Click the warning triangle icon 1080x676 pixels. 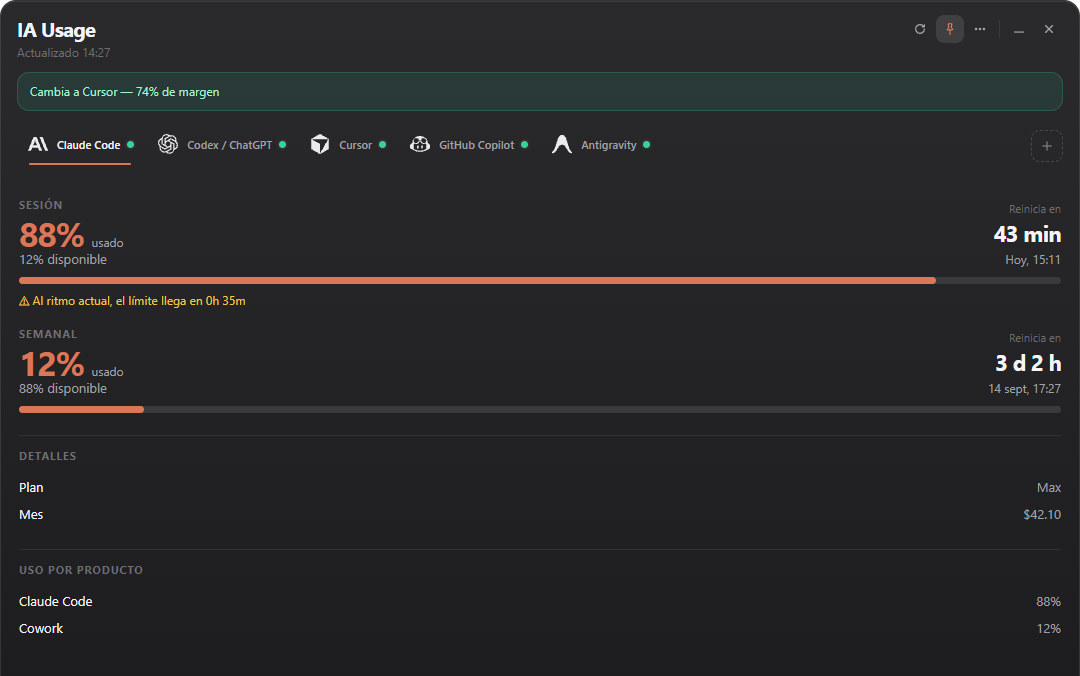click(24, 301)
